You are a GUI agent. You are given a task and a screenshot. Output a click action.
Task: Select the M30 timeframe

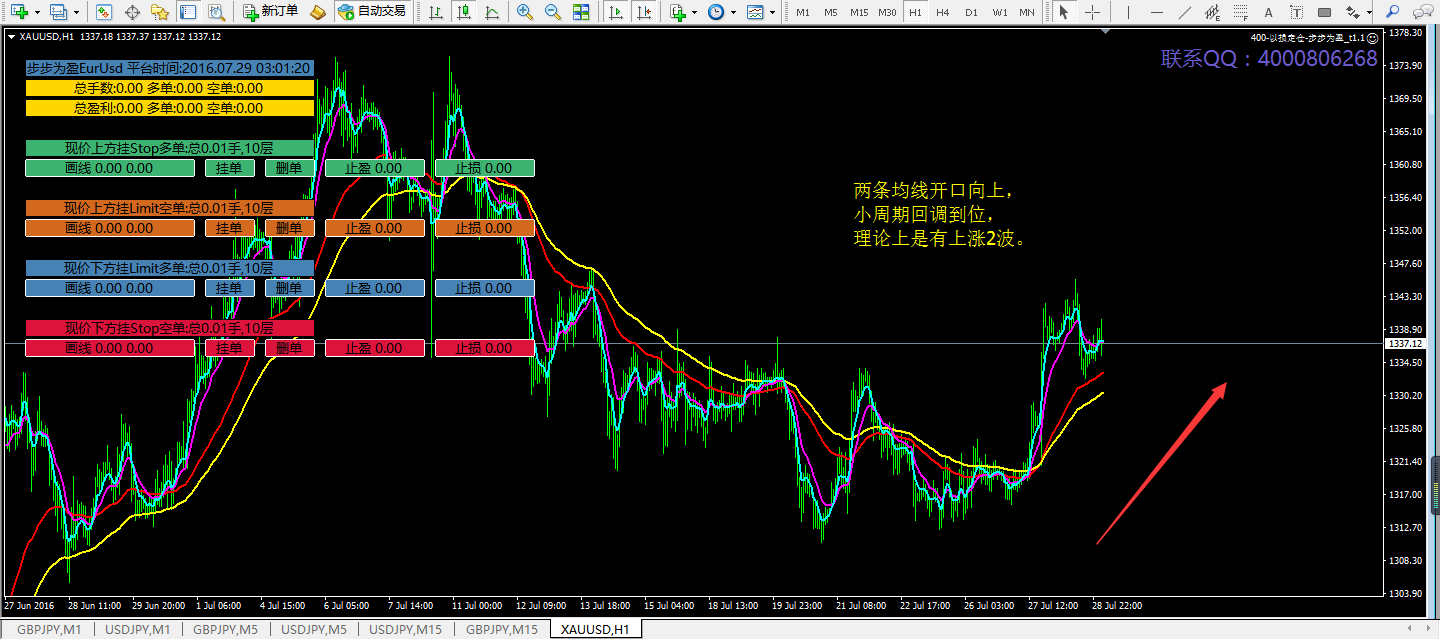[x=886, y=12]
